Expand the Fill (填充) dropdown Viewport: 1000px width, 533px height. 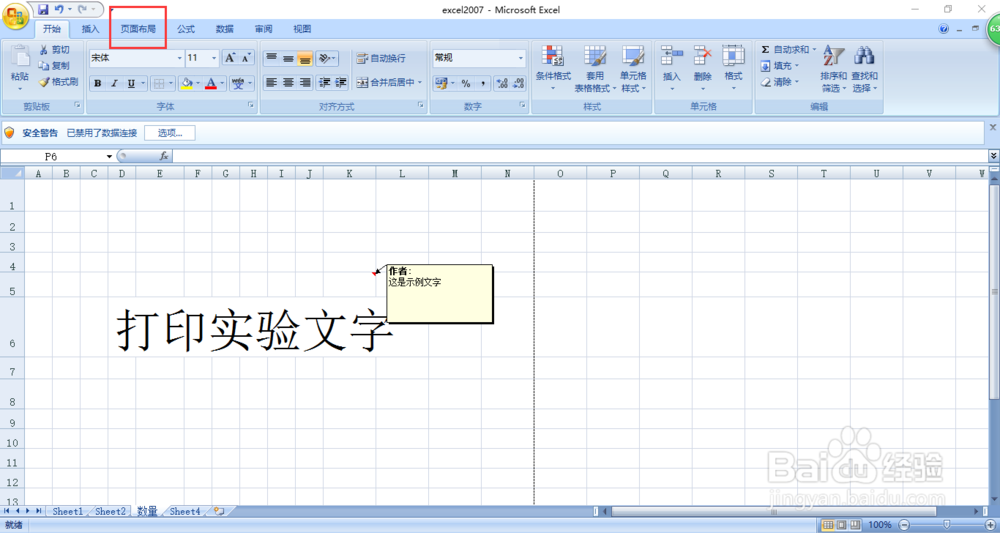click(x=797, y=66)
